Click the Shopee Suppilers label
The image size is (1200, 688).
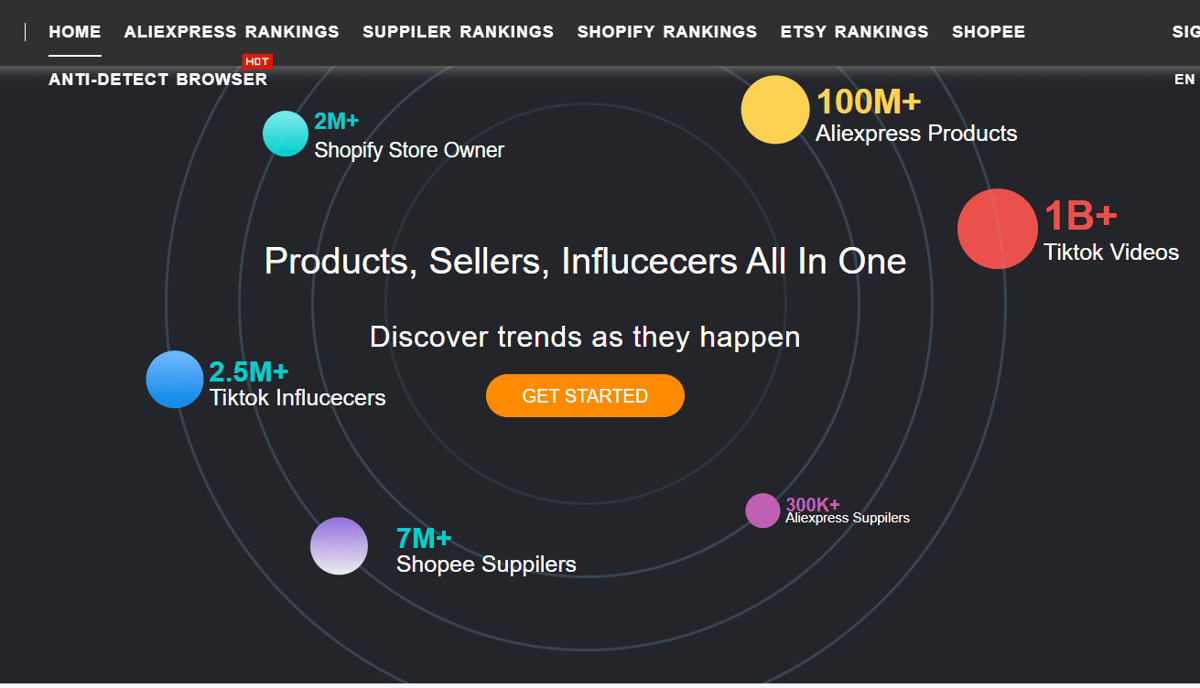click(x=486, y=564)
